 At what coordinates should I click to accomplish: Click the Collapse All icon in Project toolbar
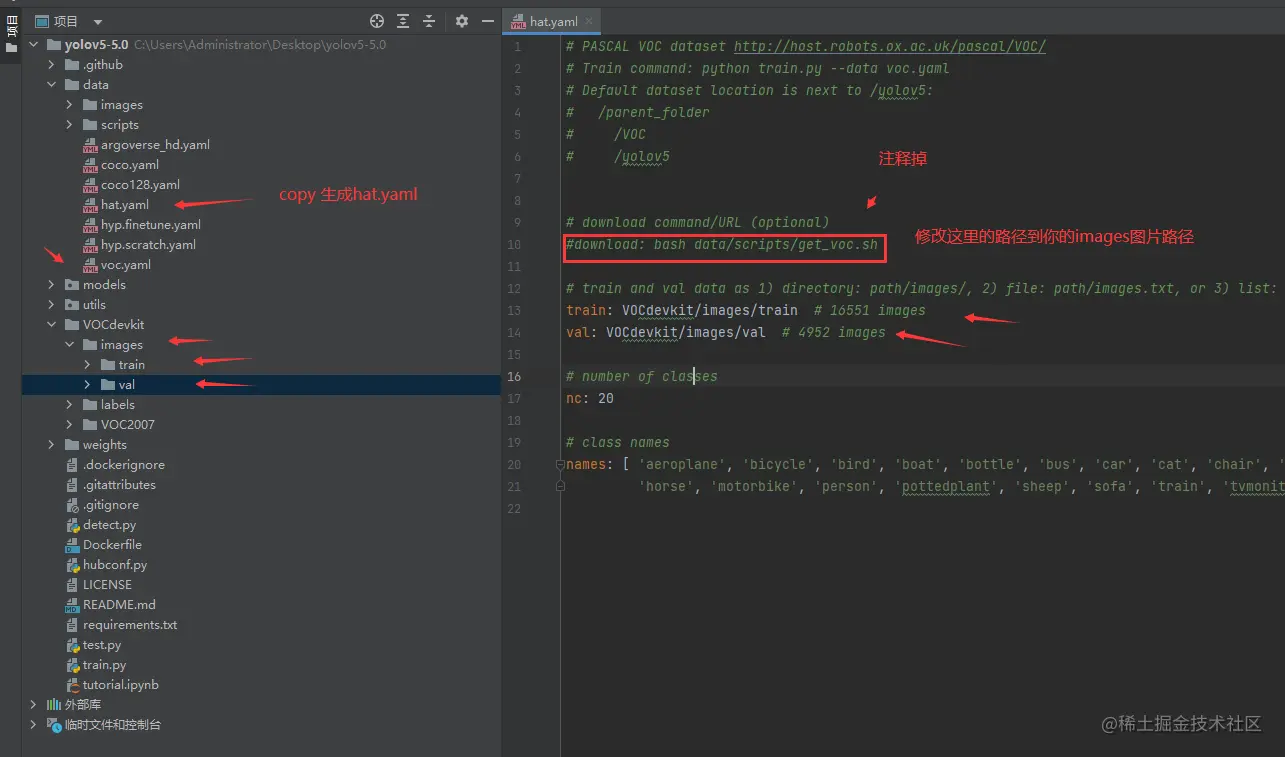(x=429, y=21)
